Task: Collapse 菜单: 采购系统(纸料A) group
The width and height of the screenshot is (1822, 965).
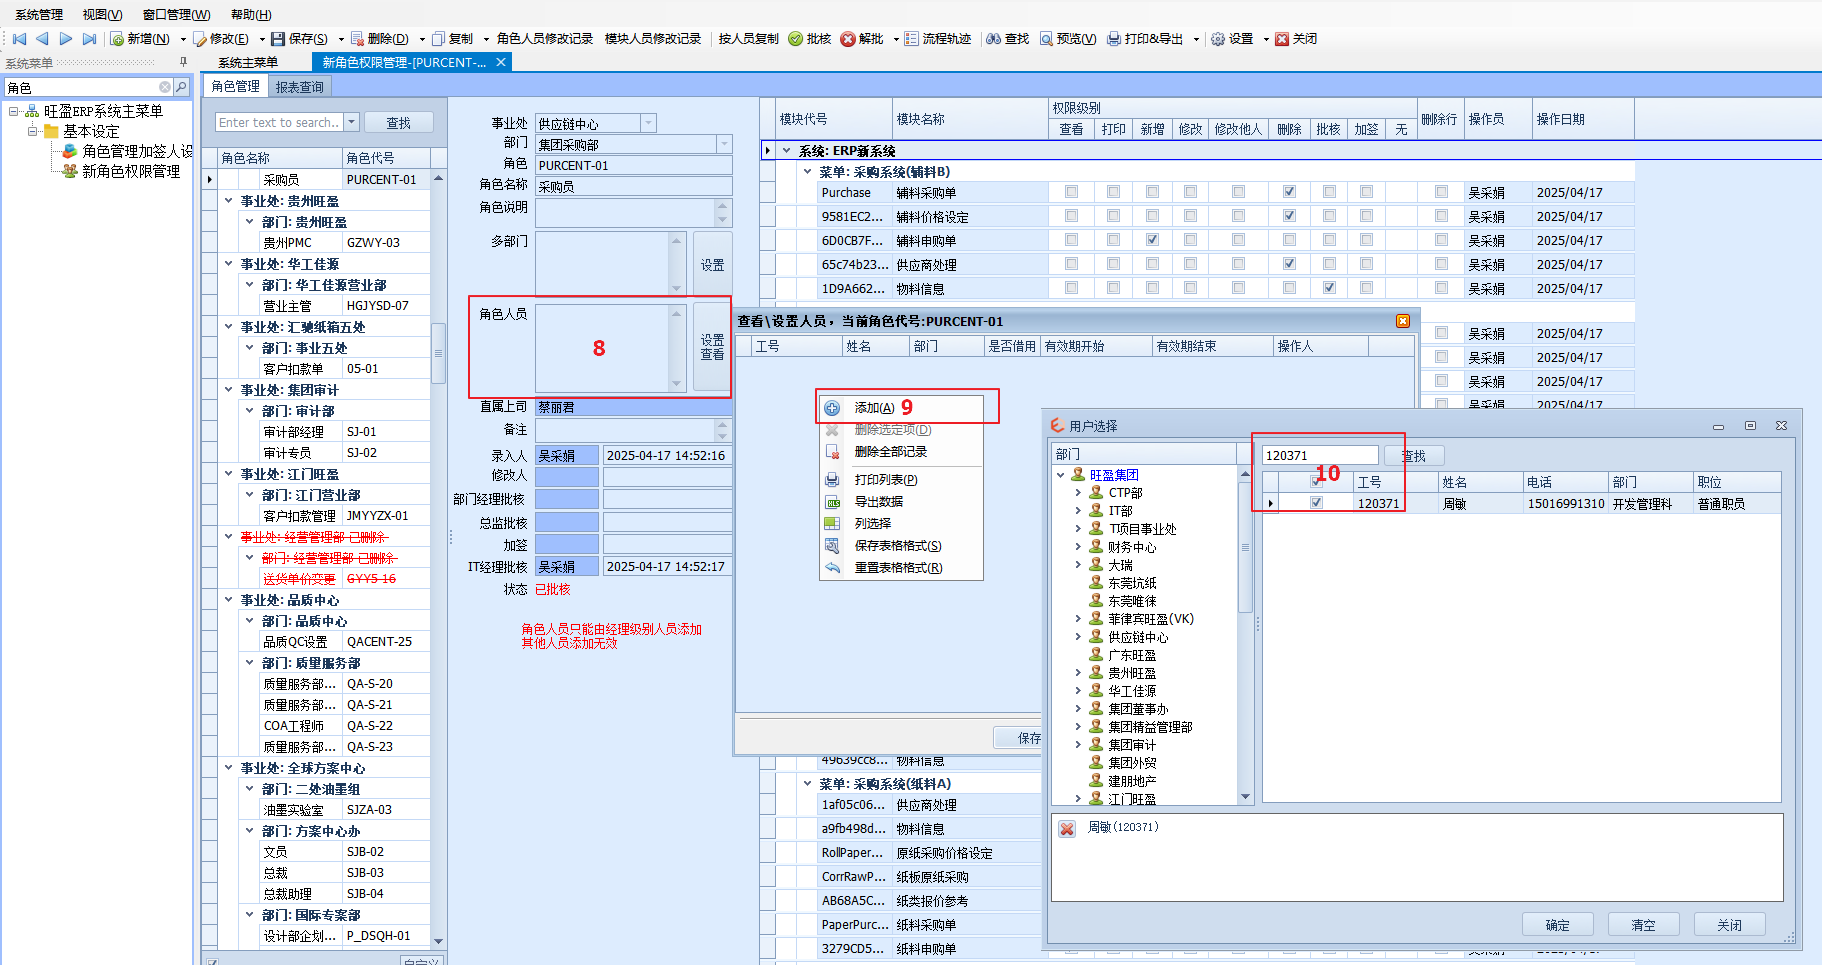Action: click(x=808, y=784)
